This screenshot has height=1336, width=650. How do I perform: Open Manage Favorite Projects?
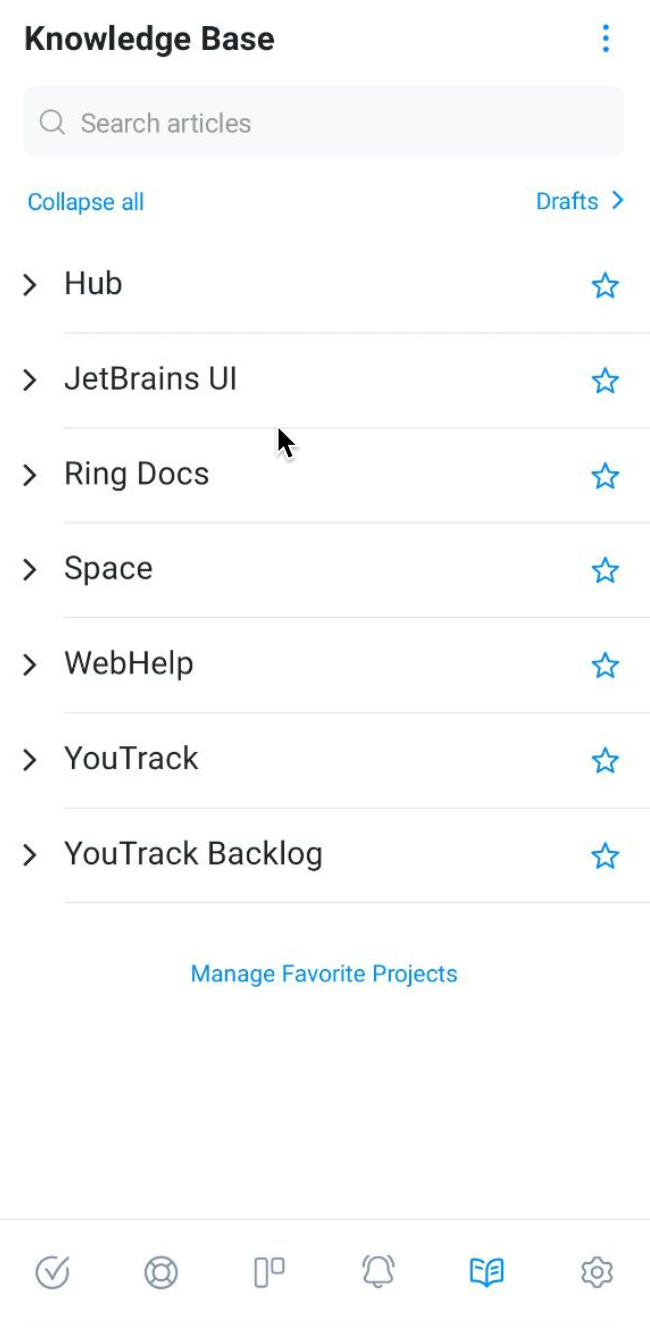(323, 973)
